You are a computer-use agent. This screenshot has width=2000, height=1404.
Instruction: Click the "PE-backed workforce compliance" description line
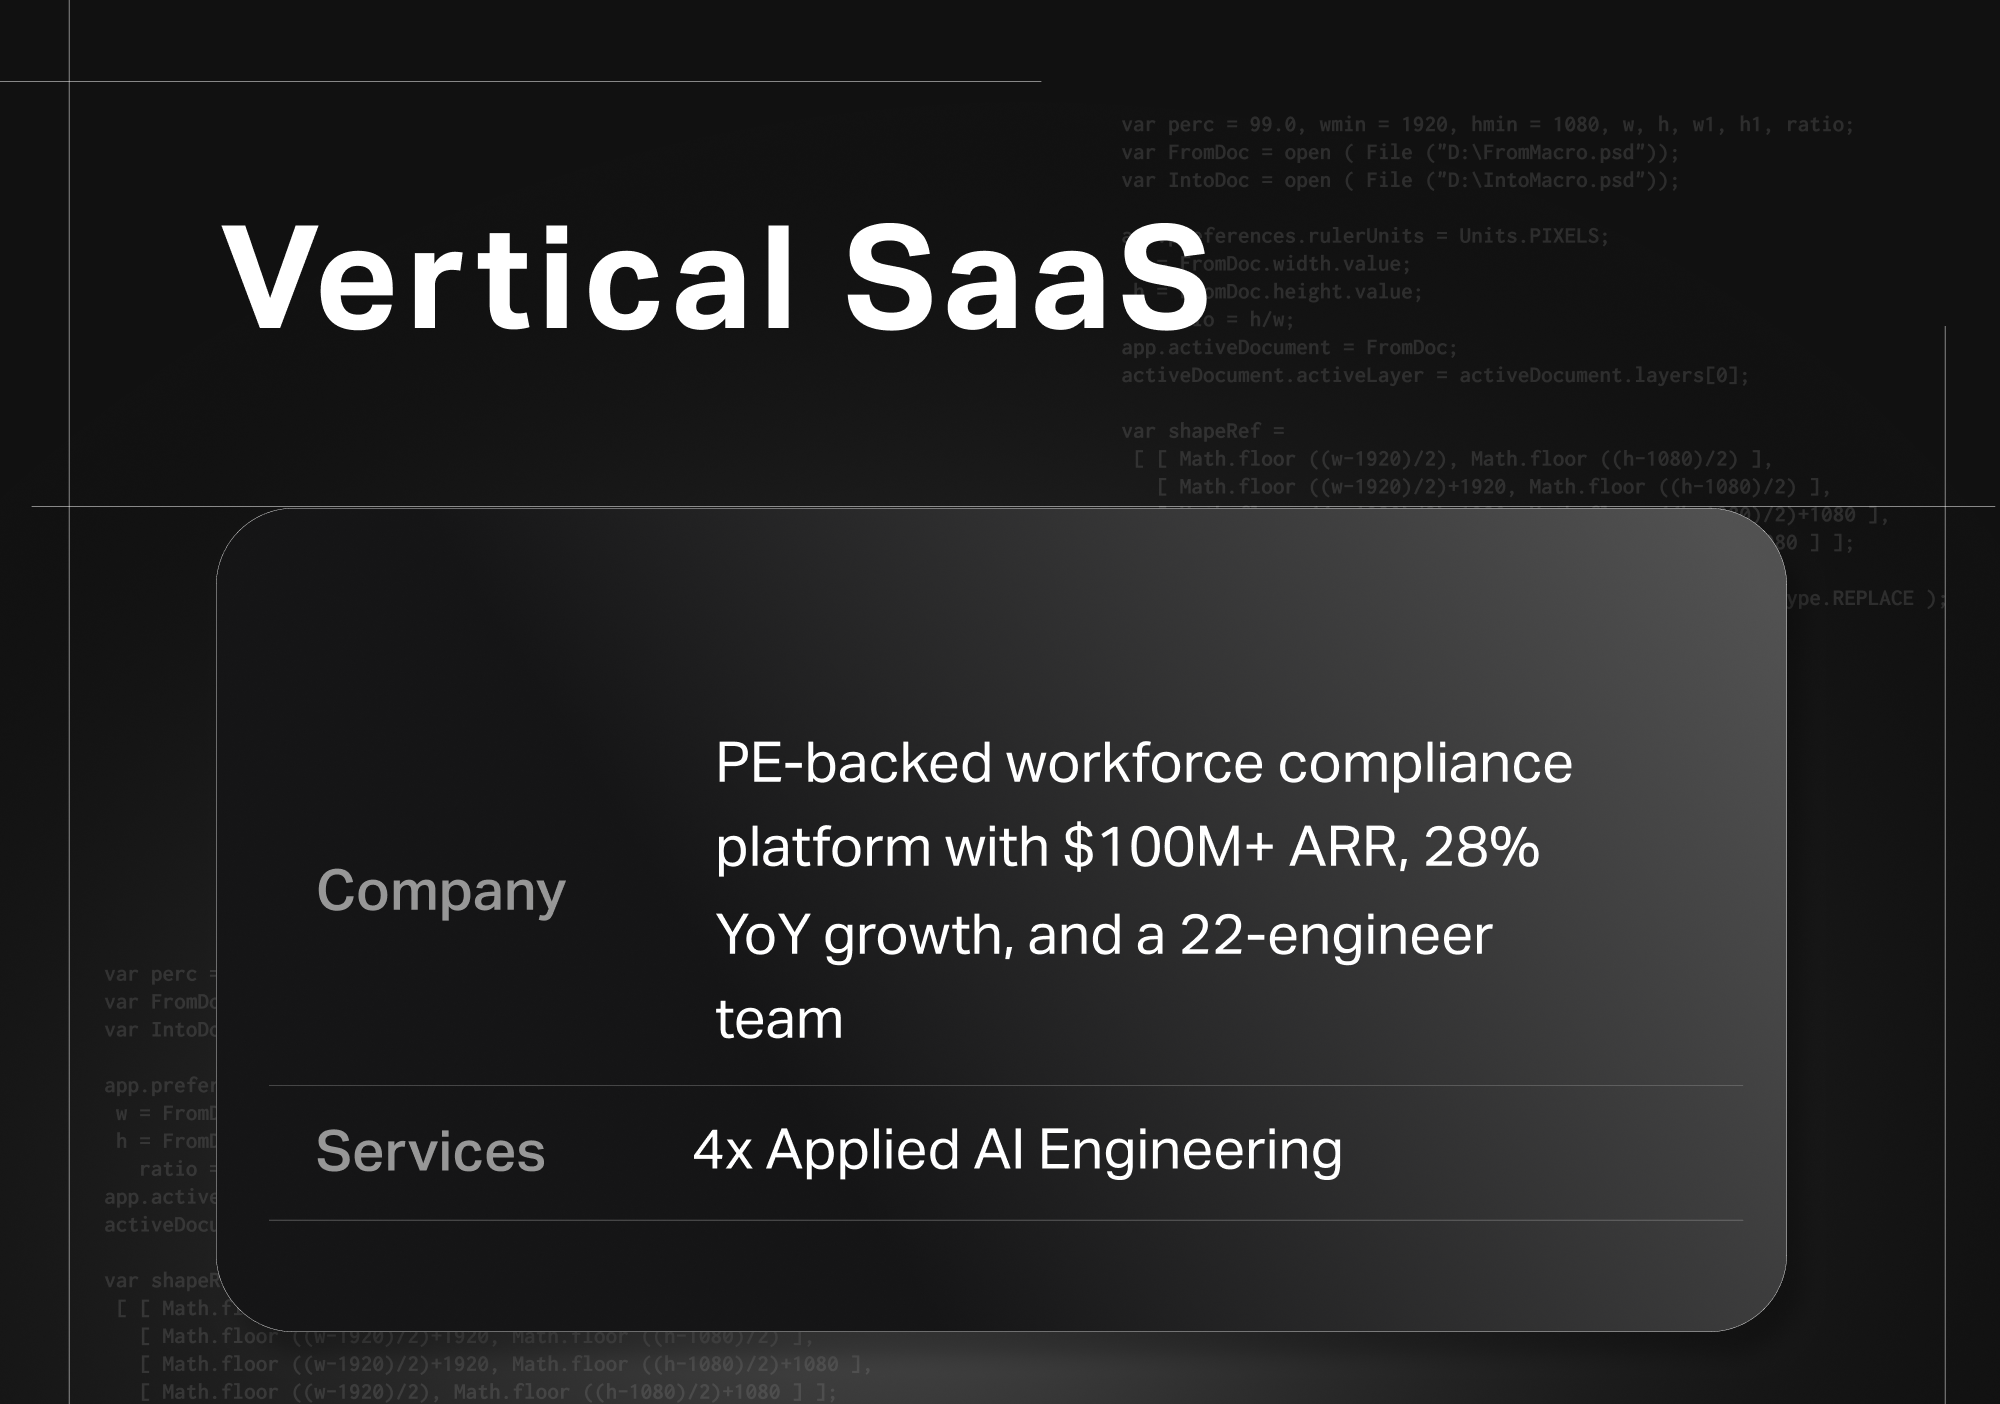(x=1144, y=763)
